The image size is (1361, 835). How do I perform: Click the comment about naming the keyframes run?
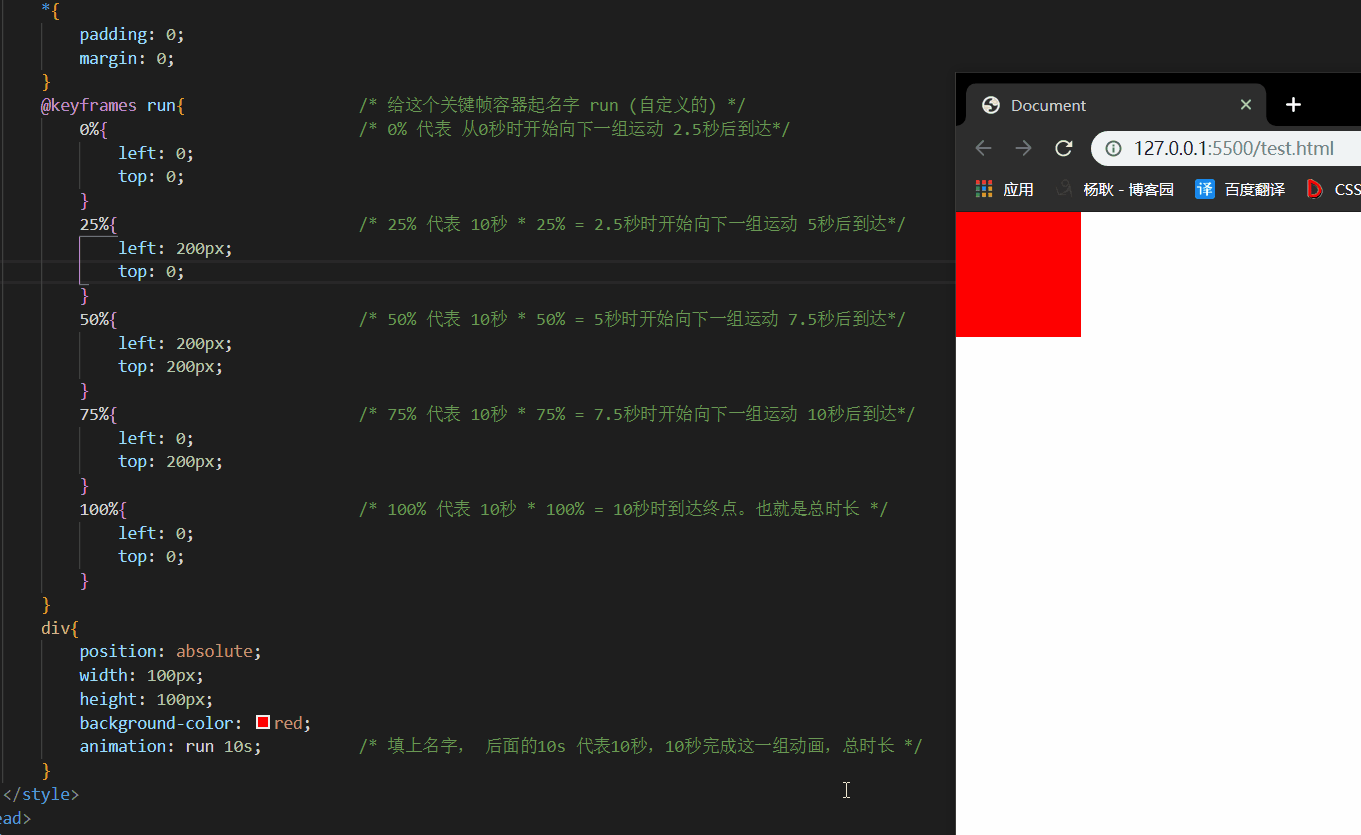(553, 105)
